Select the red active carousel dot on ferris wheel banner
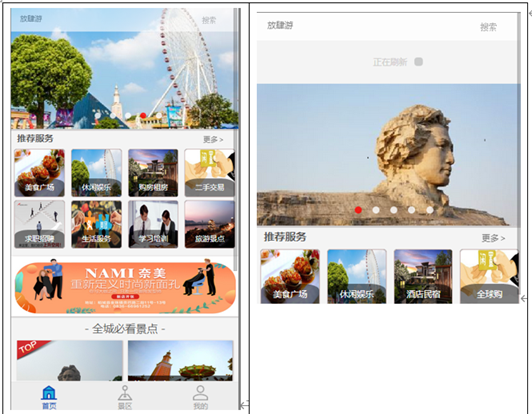This screenshot has height=414, width=532. click(x=143, y=115)
